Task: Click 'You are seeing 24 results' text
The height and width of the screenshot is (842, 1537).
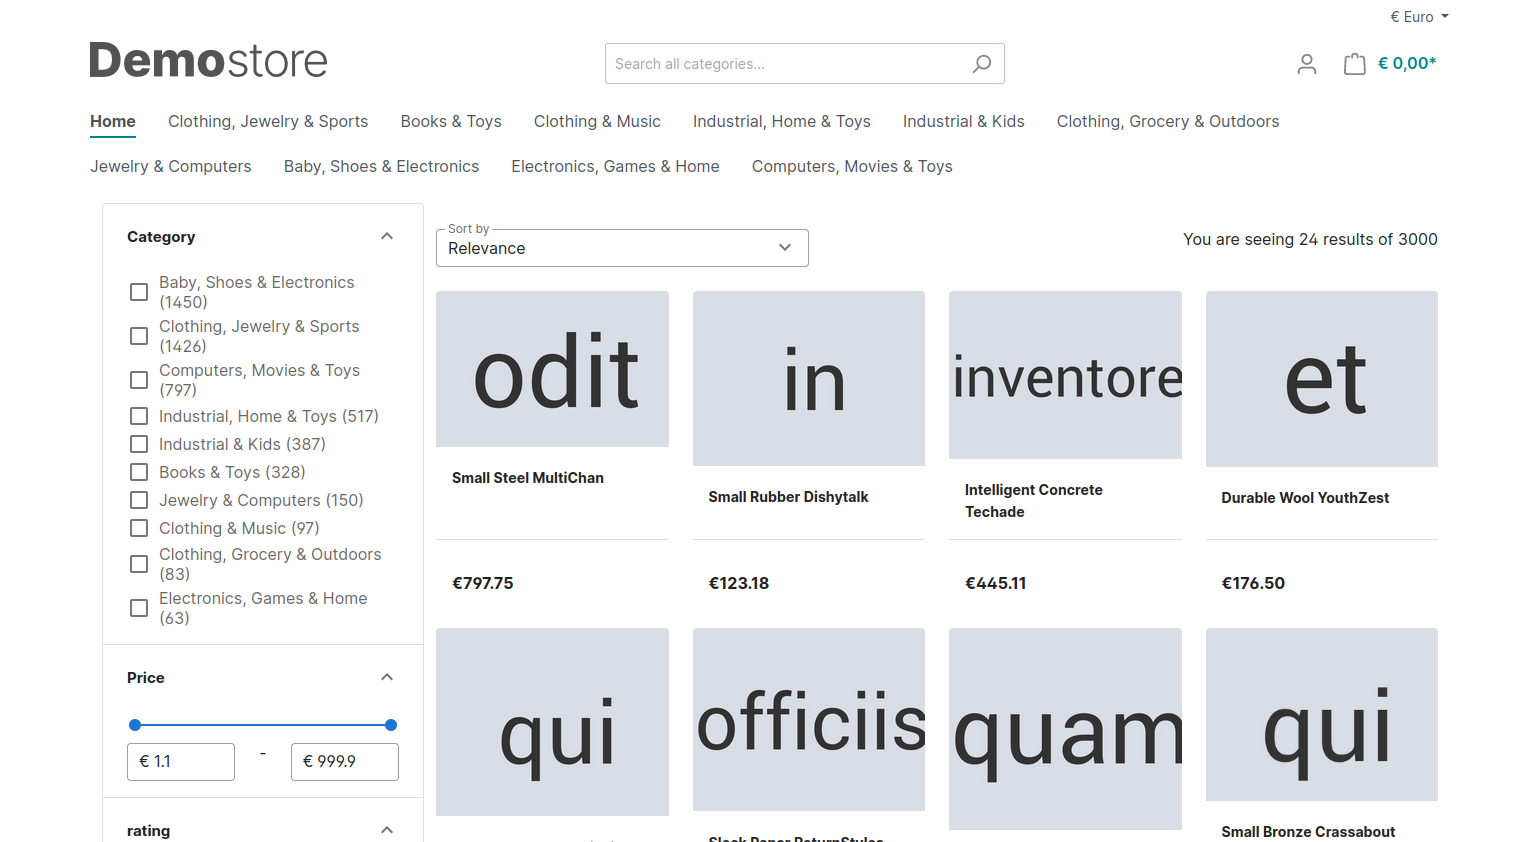Action: 1310,239
